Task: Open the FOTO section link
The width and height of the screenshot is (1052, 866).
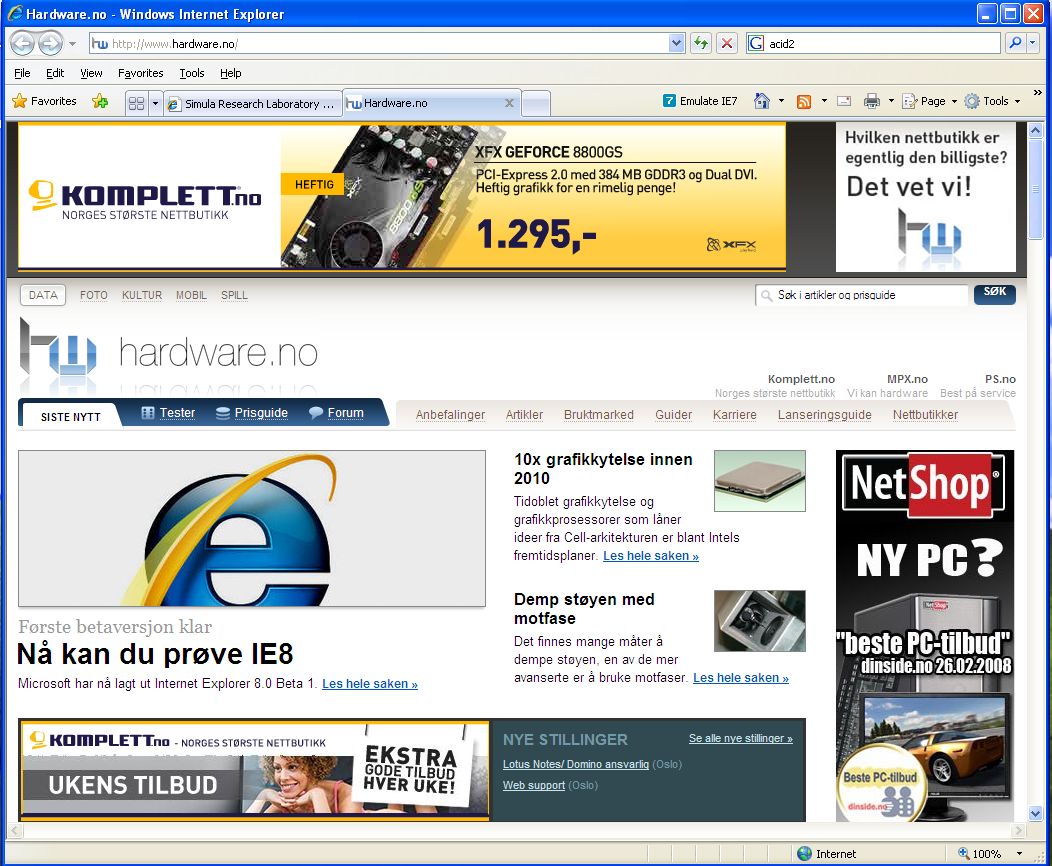Action: [x=93, y=295]
